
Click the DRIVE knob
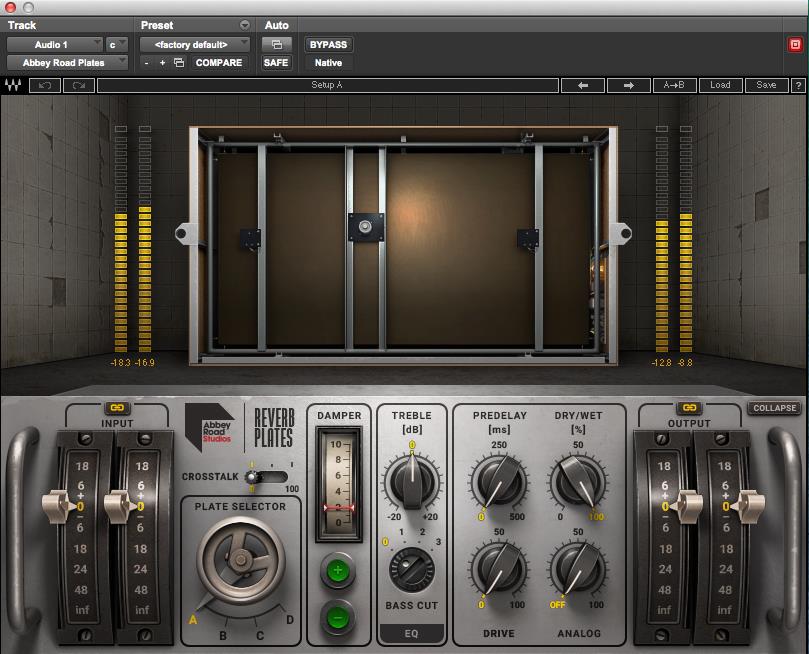click(498, 569)
